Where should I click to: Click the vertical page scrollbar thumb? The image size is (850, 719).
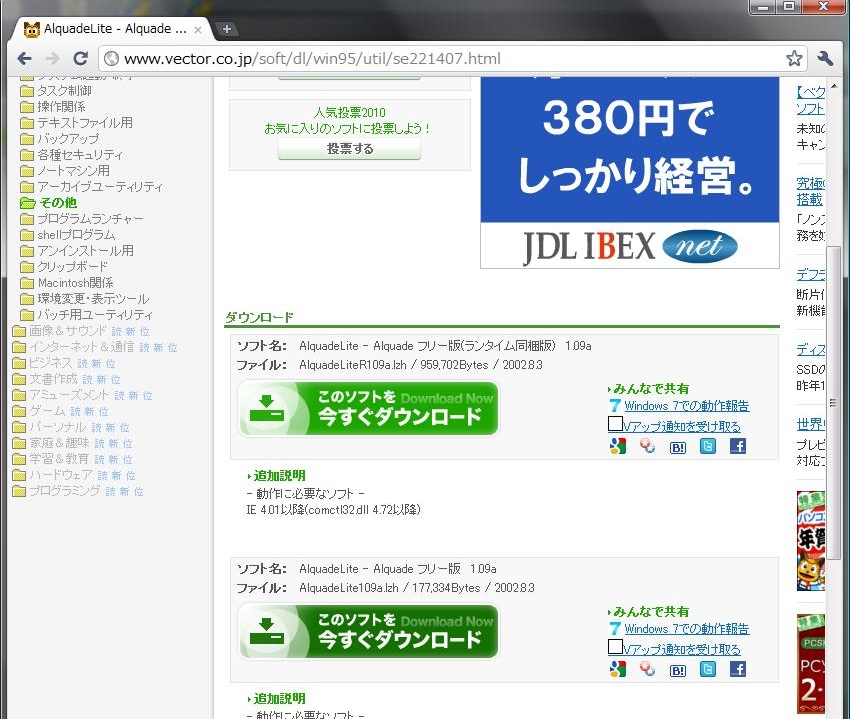pos(833,403)
